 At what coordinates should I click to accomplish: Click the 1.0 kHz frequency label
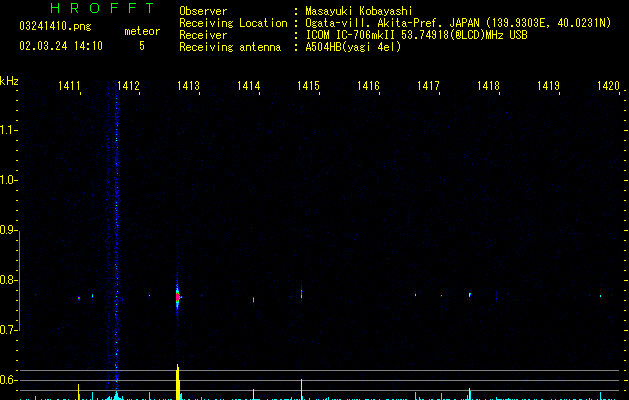tap(8, 180)
